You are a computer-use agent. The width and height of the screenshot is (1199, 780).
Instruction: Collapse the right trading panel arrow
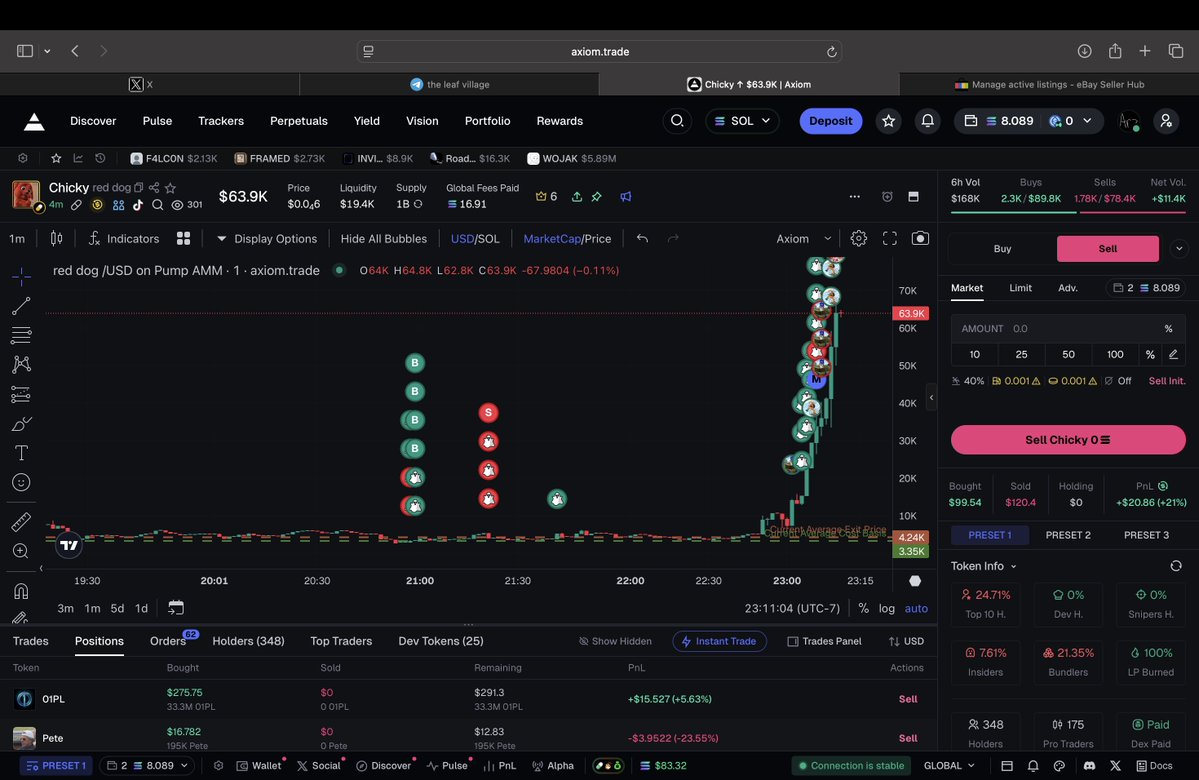click(x=931, y=397)
